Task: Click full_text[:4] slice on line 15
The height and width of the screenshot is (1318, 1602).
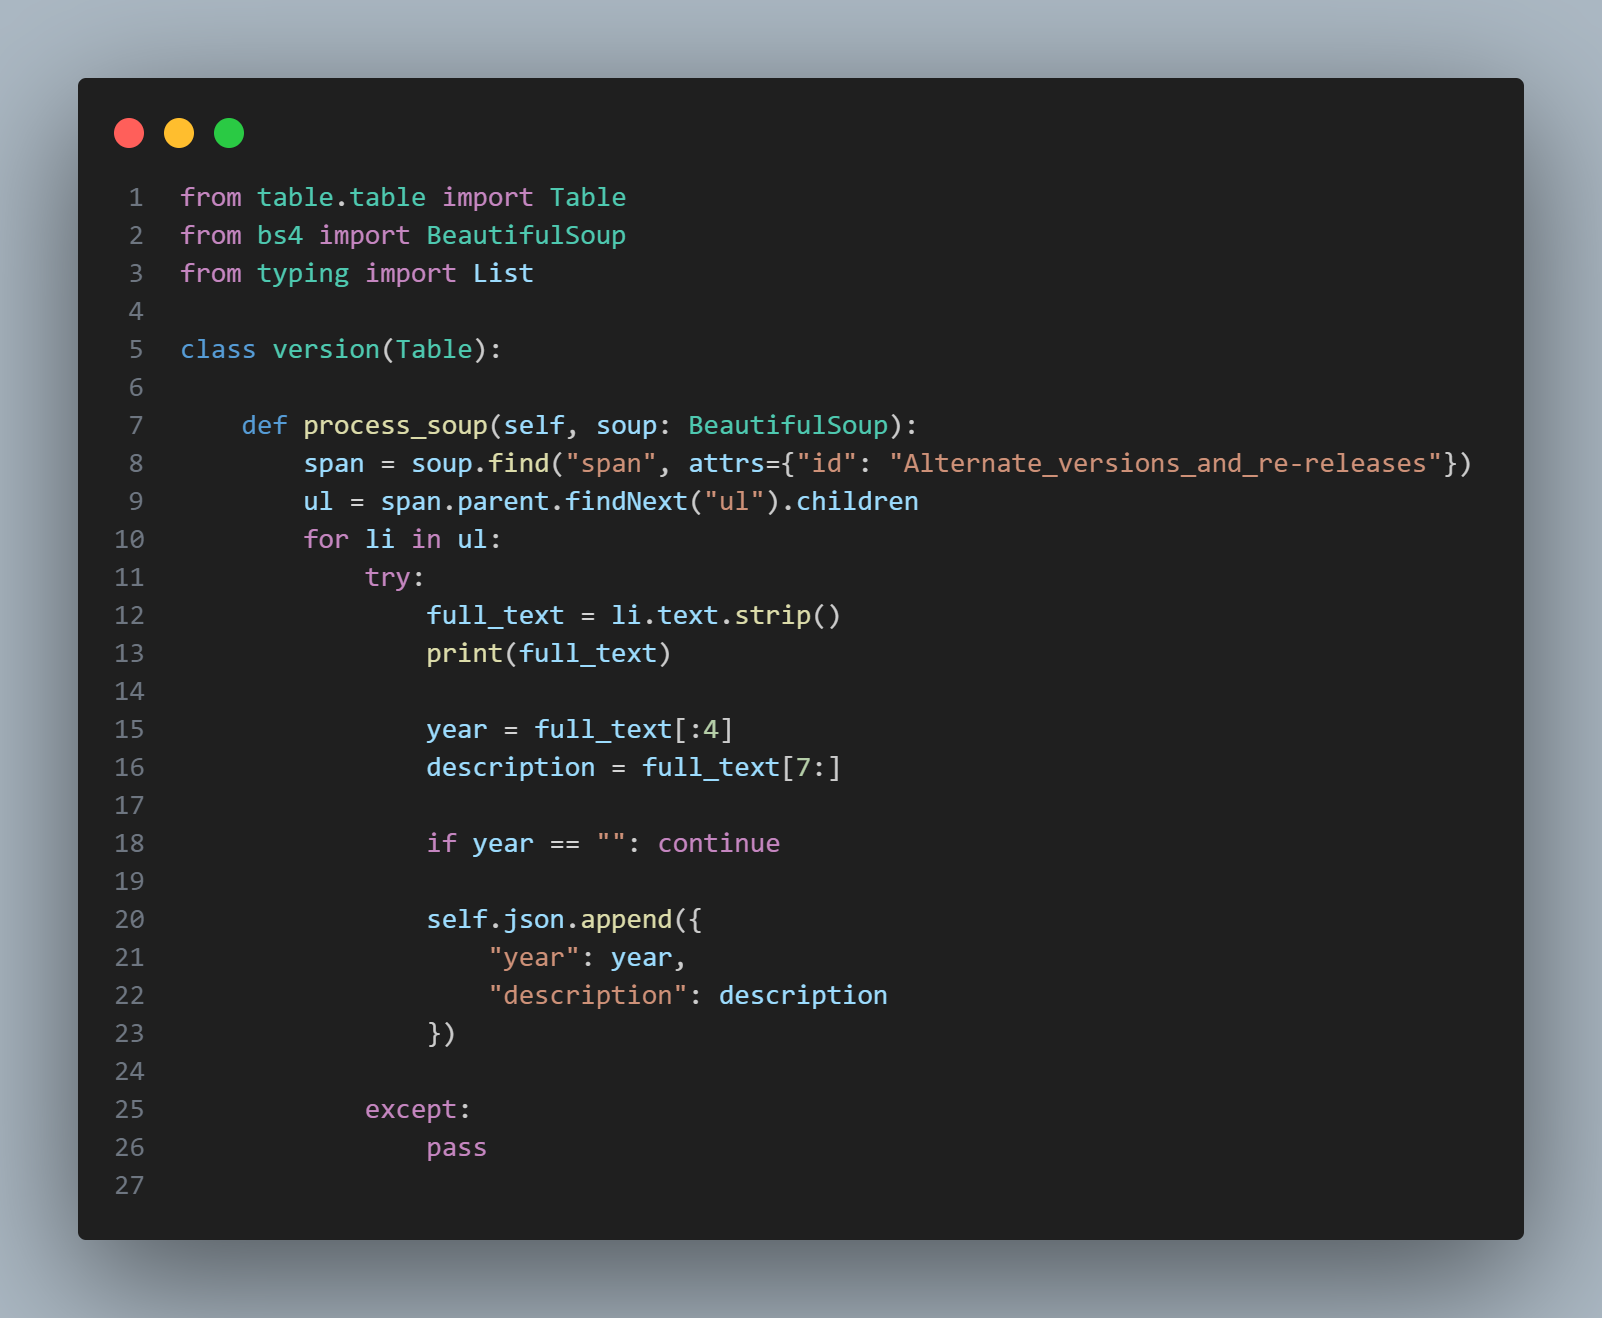Action: (634, 730)
